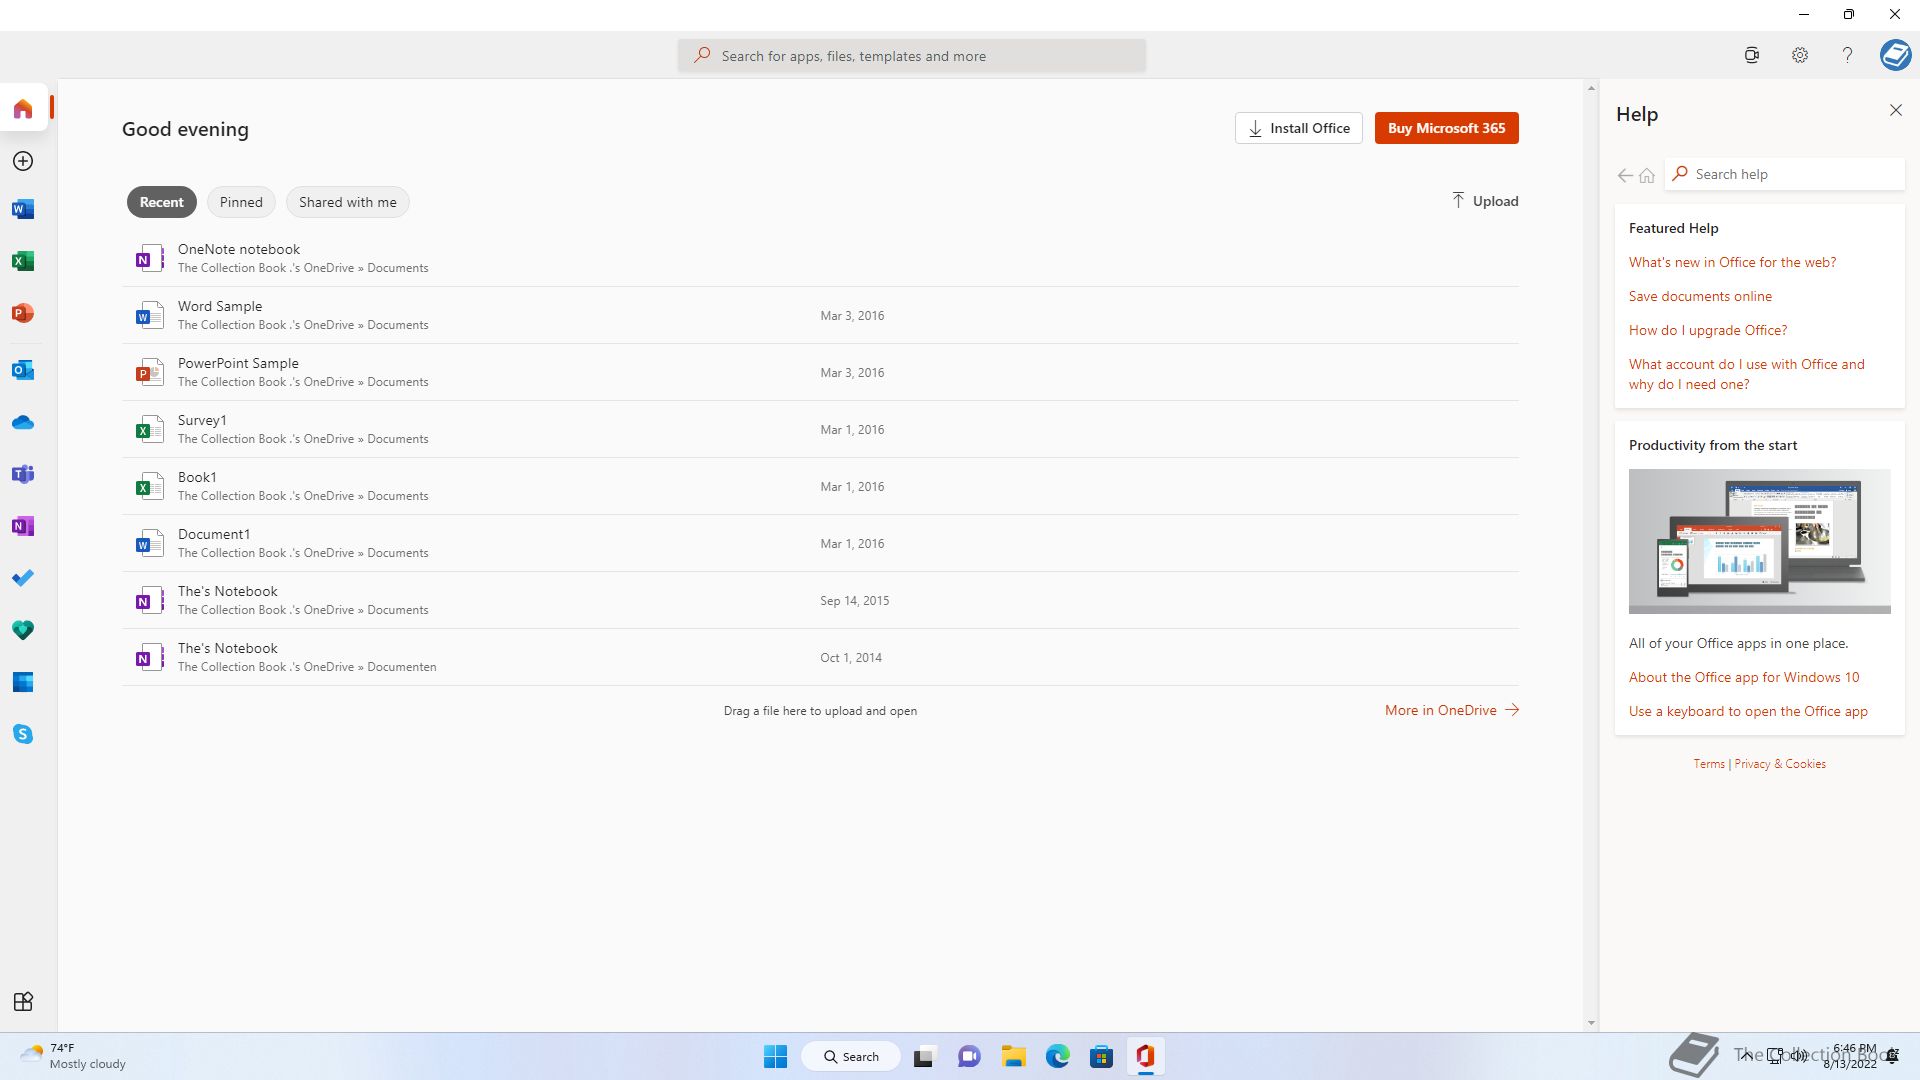Open the Book1 workbook
Screen dimensions: 1920x1080
pos(820,486)
